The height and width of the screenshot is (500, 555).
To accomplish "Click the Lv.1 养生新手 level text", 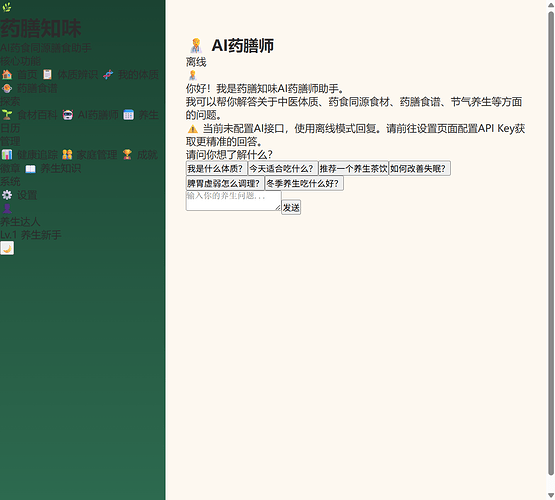I will click(x=31, y=235).
